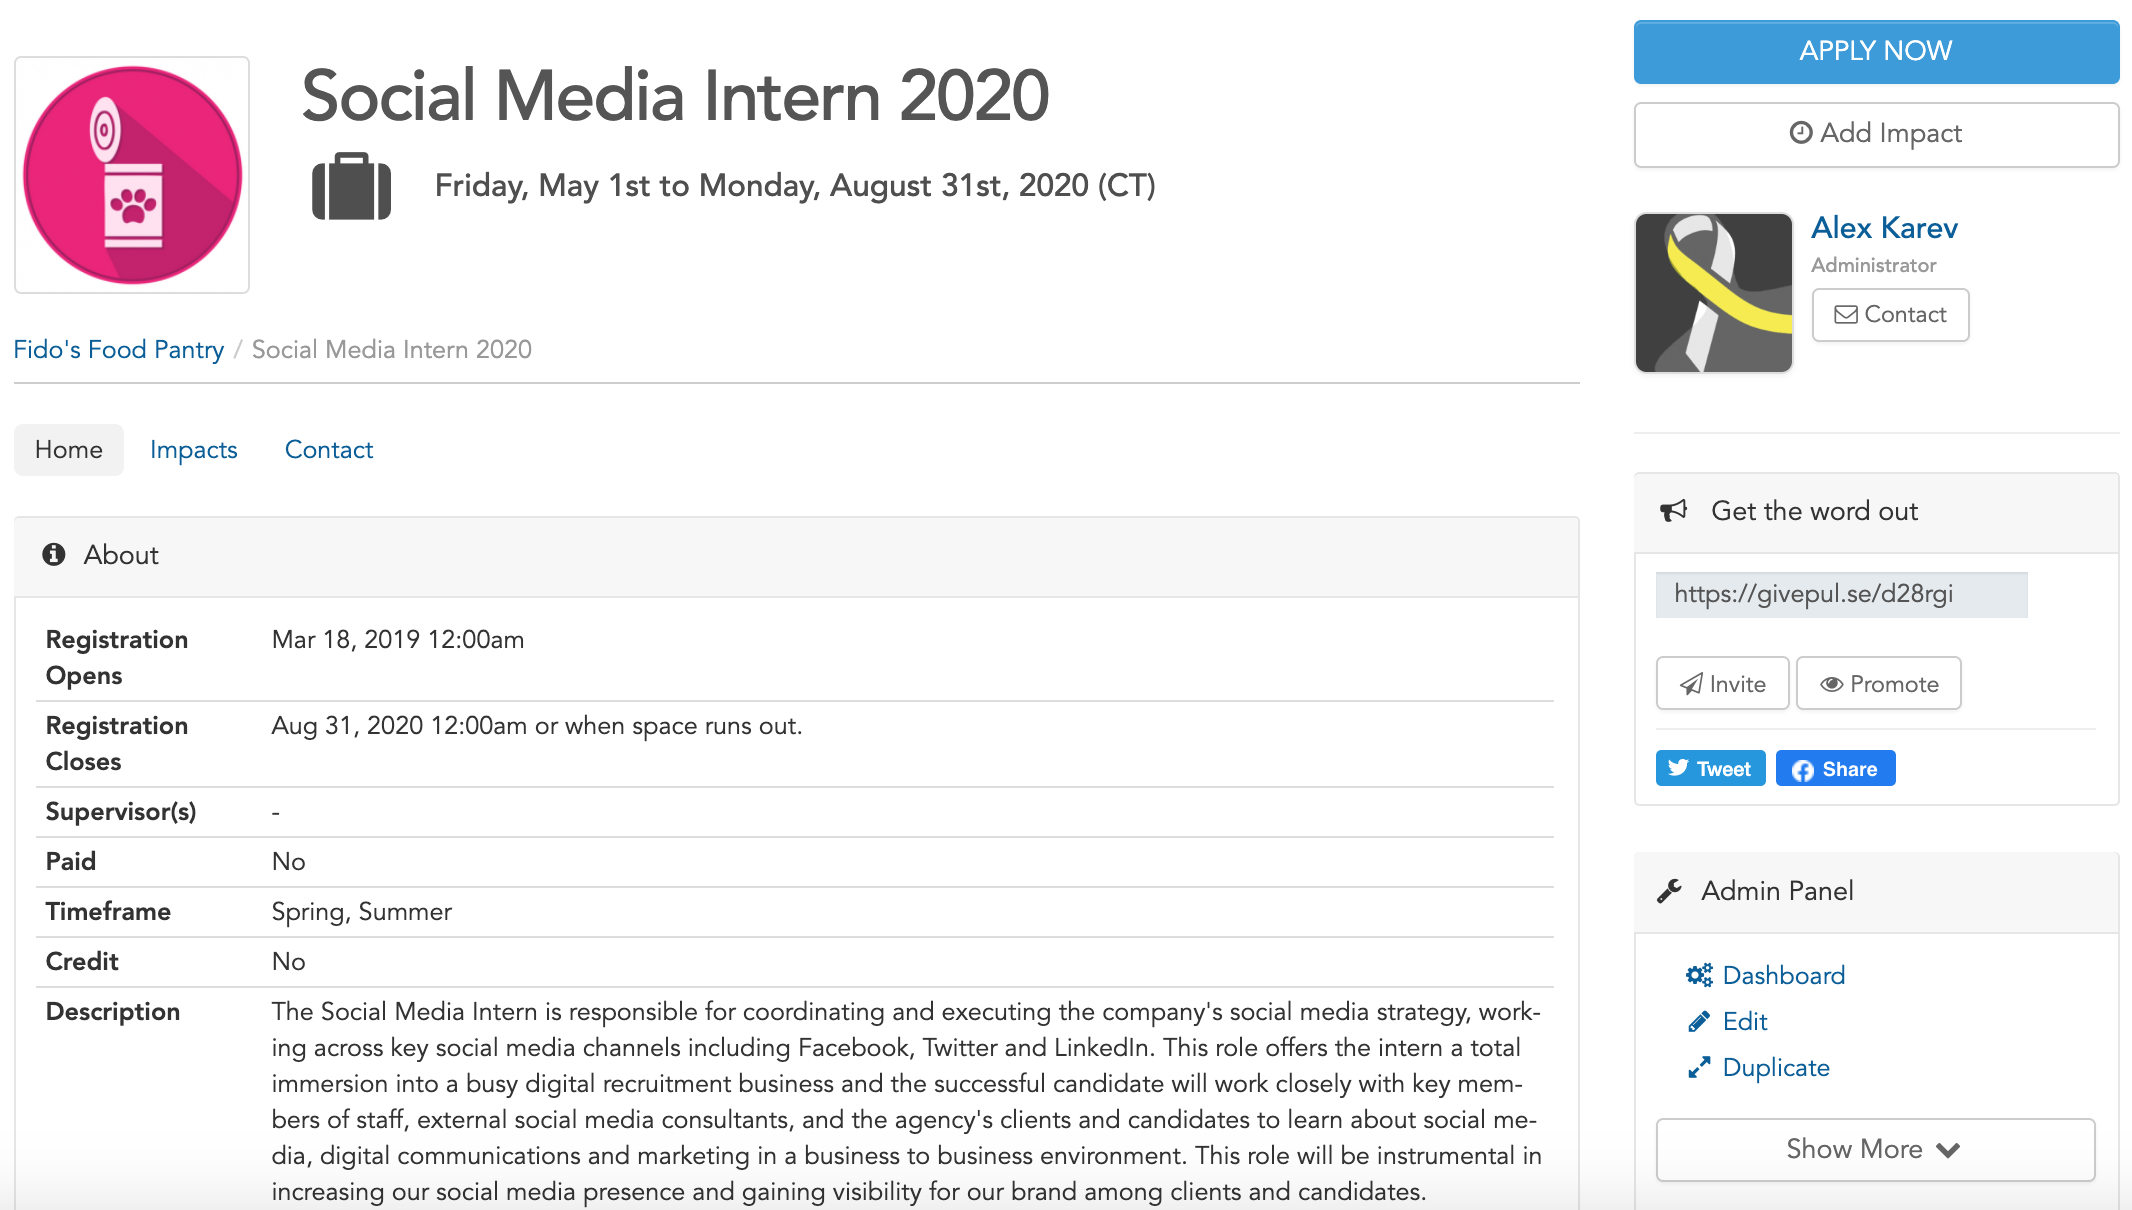Screen dimensions: 2132x1210
Task: Click the info icon next to About
Action: [x=54, y=554]
